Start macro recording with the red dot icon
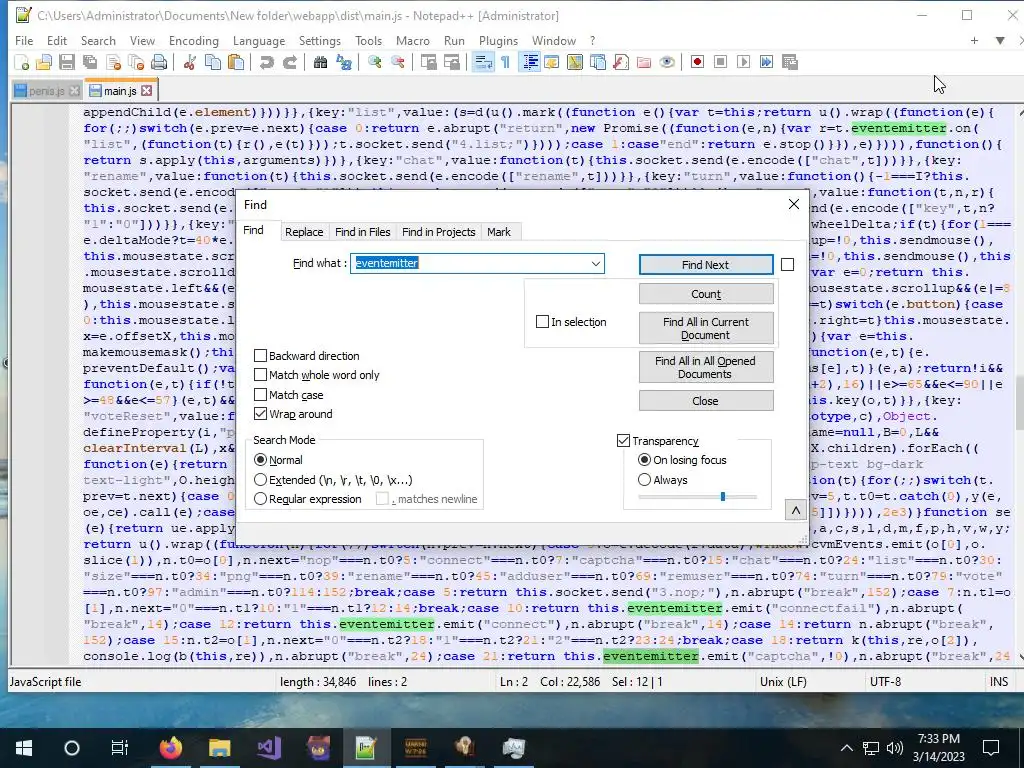 point(697,62)
